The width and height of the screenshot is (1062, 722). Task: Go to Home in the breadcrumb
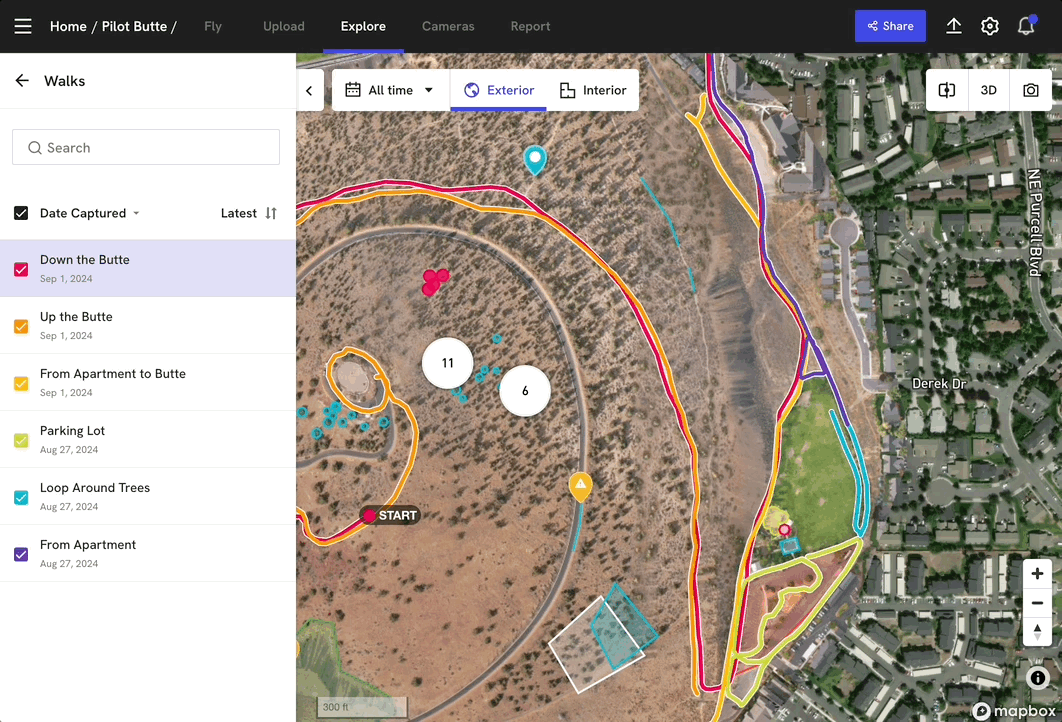click(x=68, y=26)
